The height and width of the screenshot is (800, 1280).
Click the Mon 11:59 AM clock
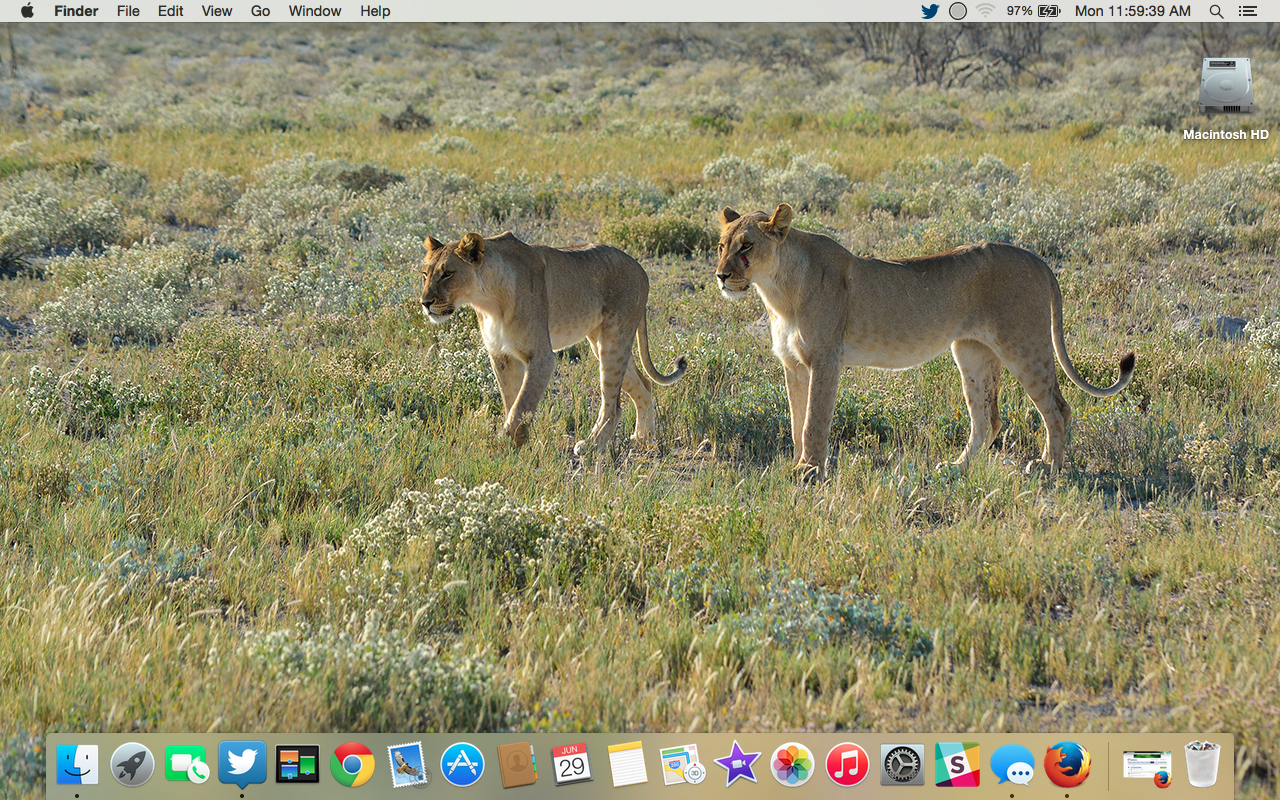pos(1133,11)
